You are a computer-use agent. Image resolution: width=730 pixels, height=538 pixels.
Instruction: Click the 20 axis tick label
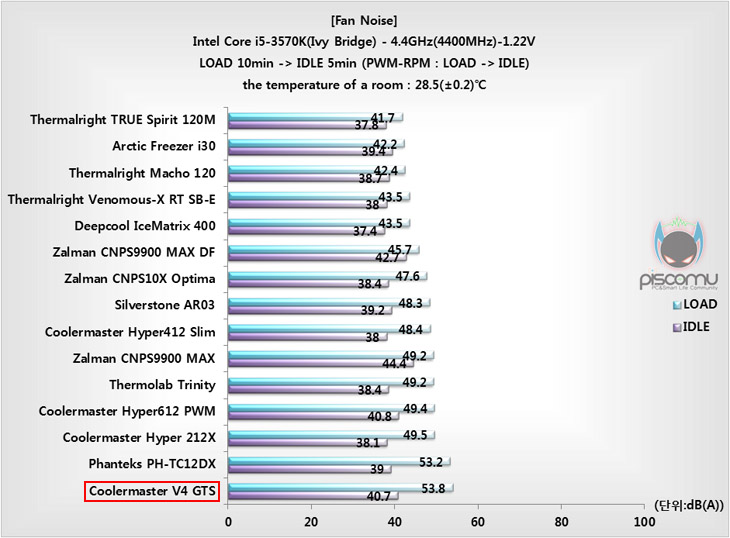click(311, 522)
